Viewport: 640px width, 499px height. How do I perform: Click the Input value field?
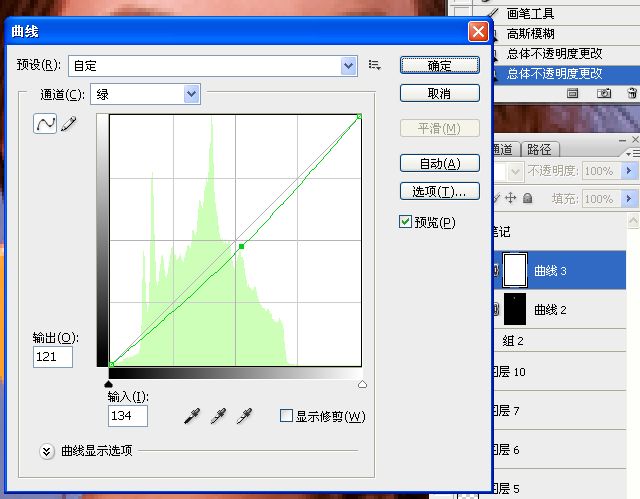(x=128, y=416)
